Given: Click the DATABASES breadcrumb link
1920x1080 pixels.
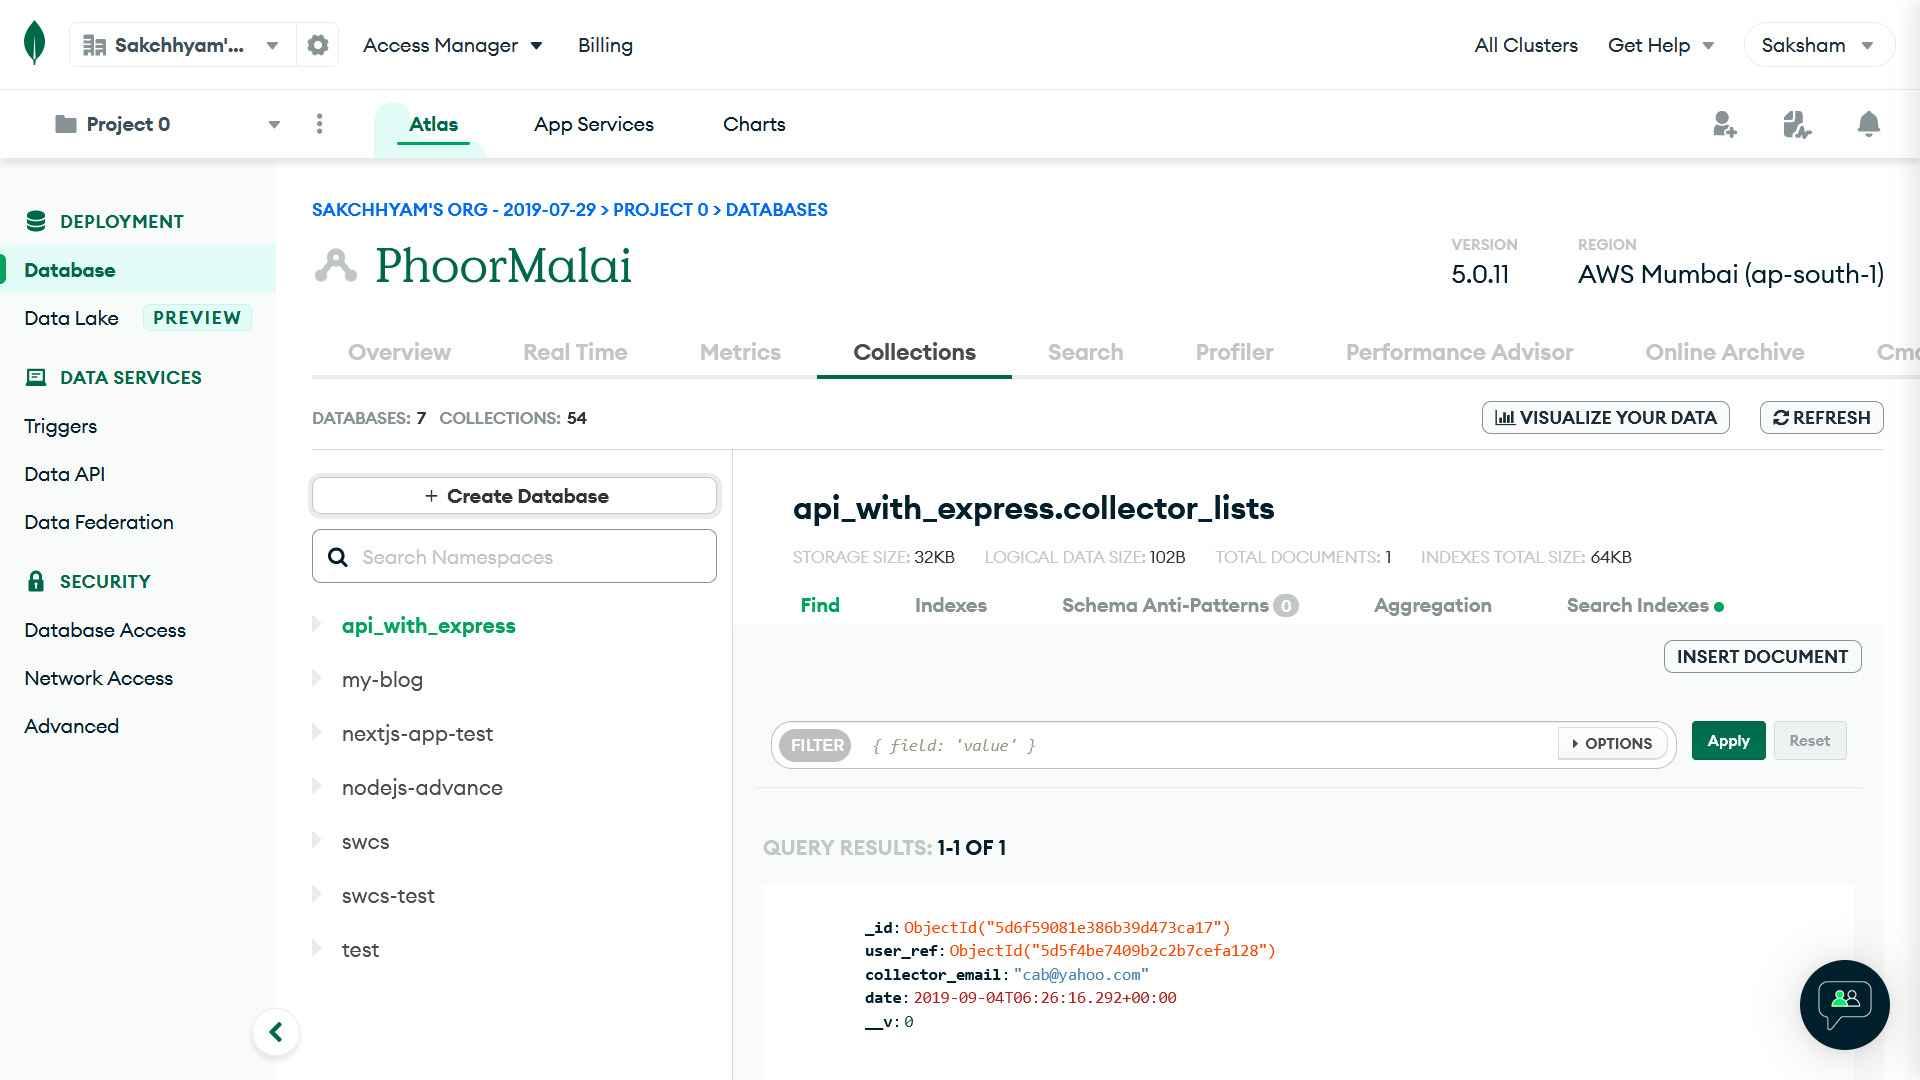Looking at the screenshot, I should [776, 210].
